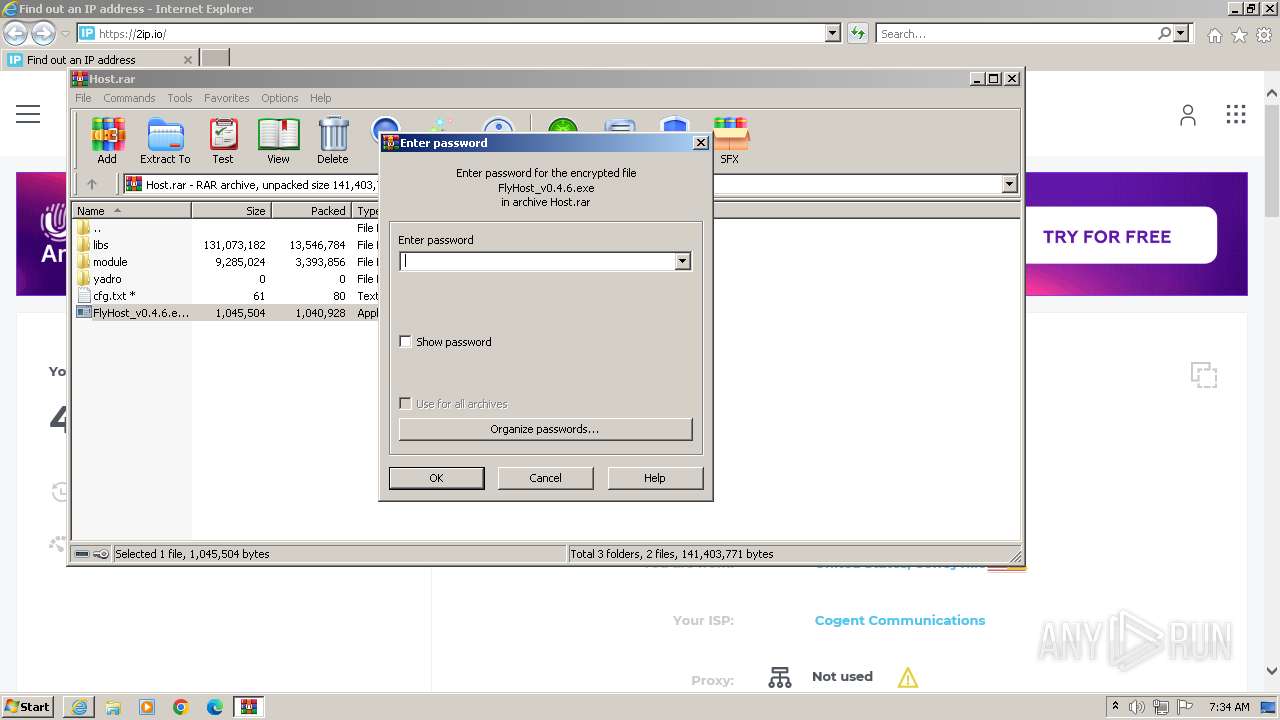Open a new IE tab
Image resolution: width=1280 pixels, height=720 pixels.
tap(215, 59)
